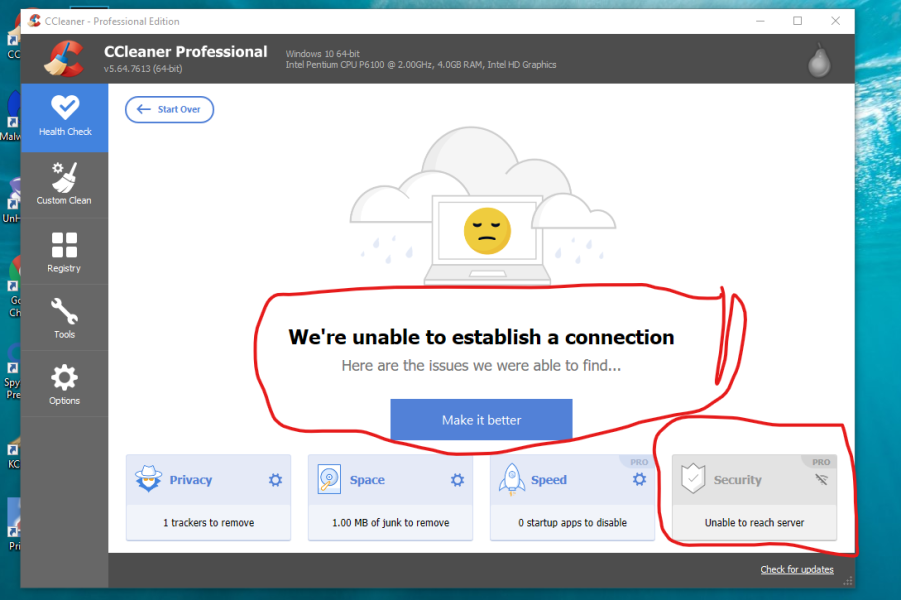The height and width of the screenshot is (600, 901).
Task: Minimize the CCleaner window
Action: (x=760, y=21)
